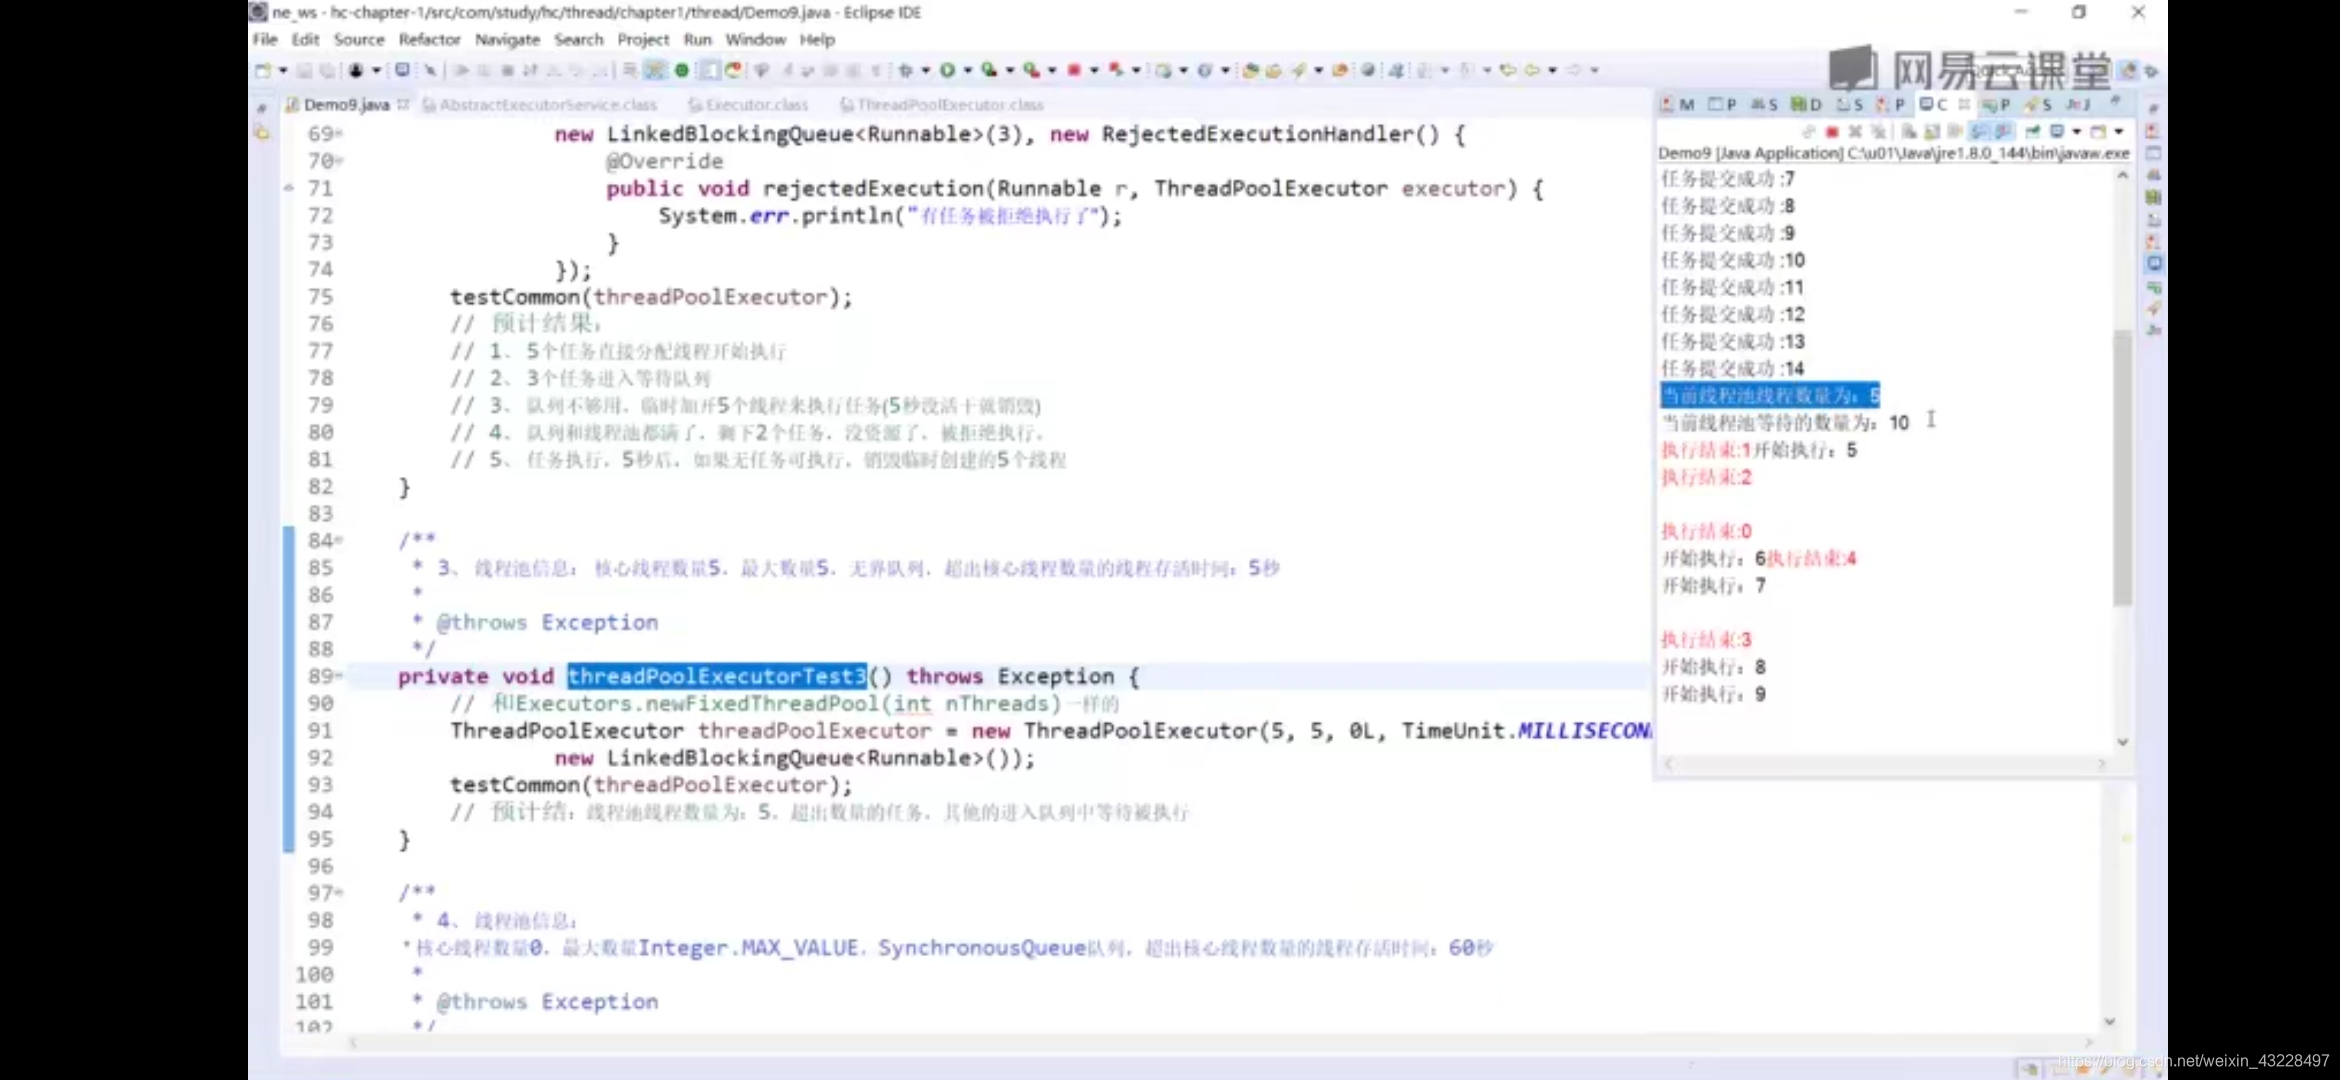Open the Refactor menu
Image resolution: width=2340 pixels, height=1080 pixels.
tap(429, 40)
